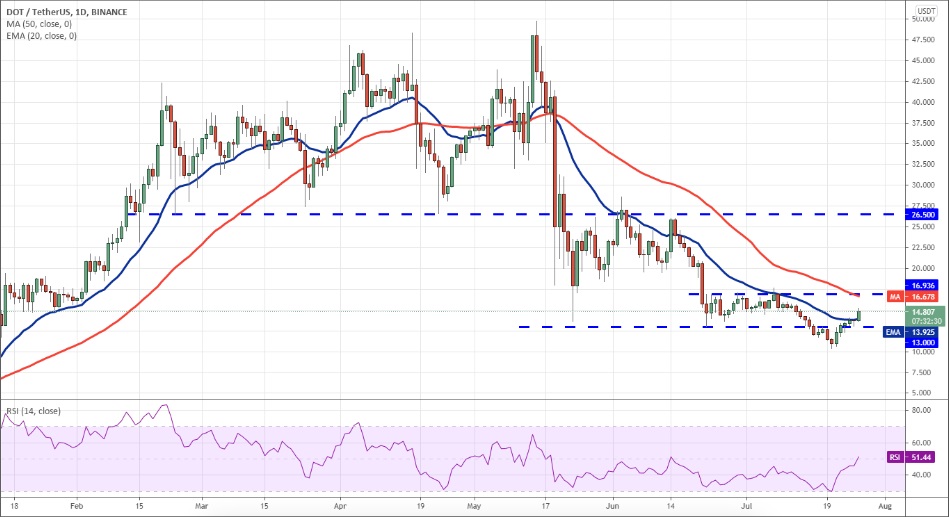Viewport: 949px width, 517px height.
Task: Click the 40.000 price scale label
Action: pyautogui.click(x=922, y=102)
